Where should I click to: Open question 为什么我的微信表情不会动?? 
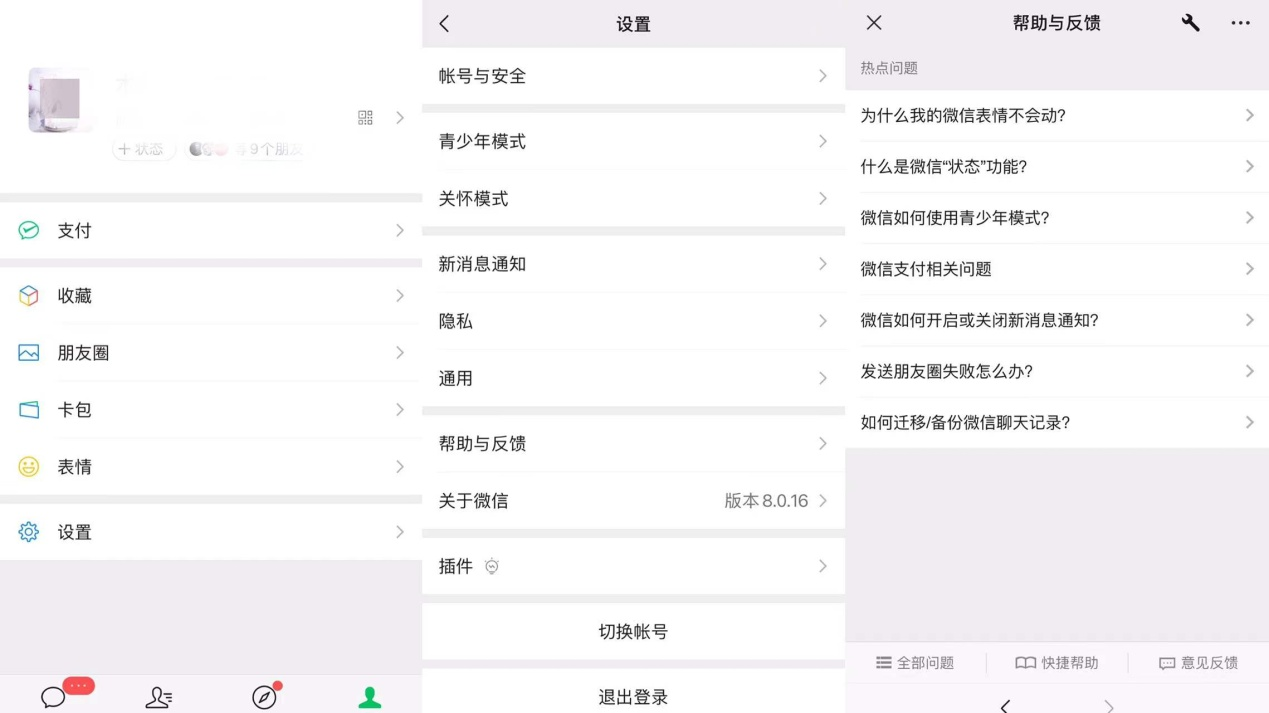tap(1057, 116)
